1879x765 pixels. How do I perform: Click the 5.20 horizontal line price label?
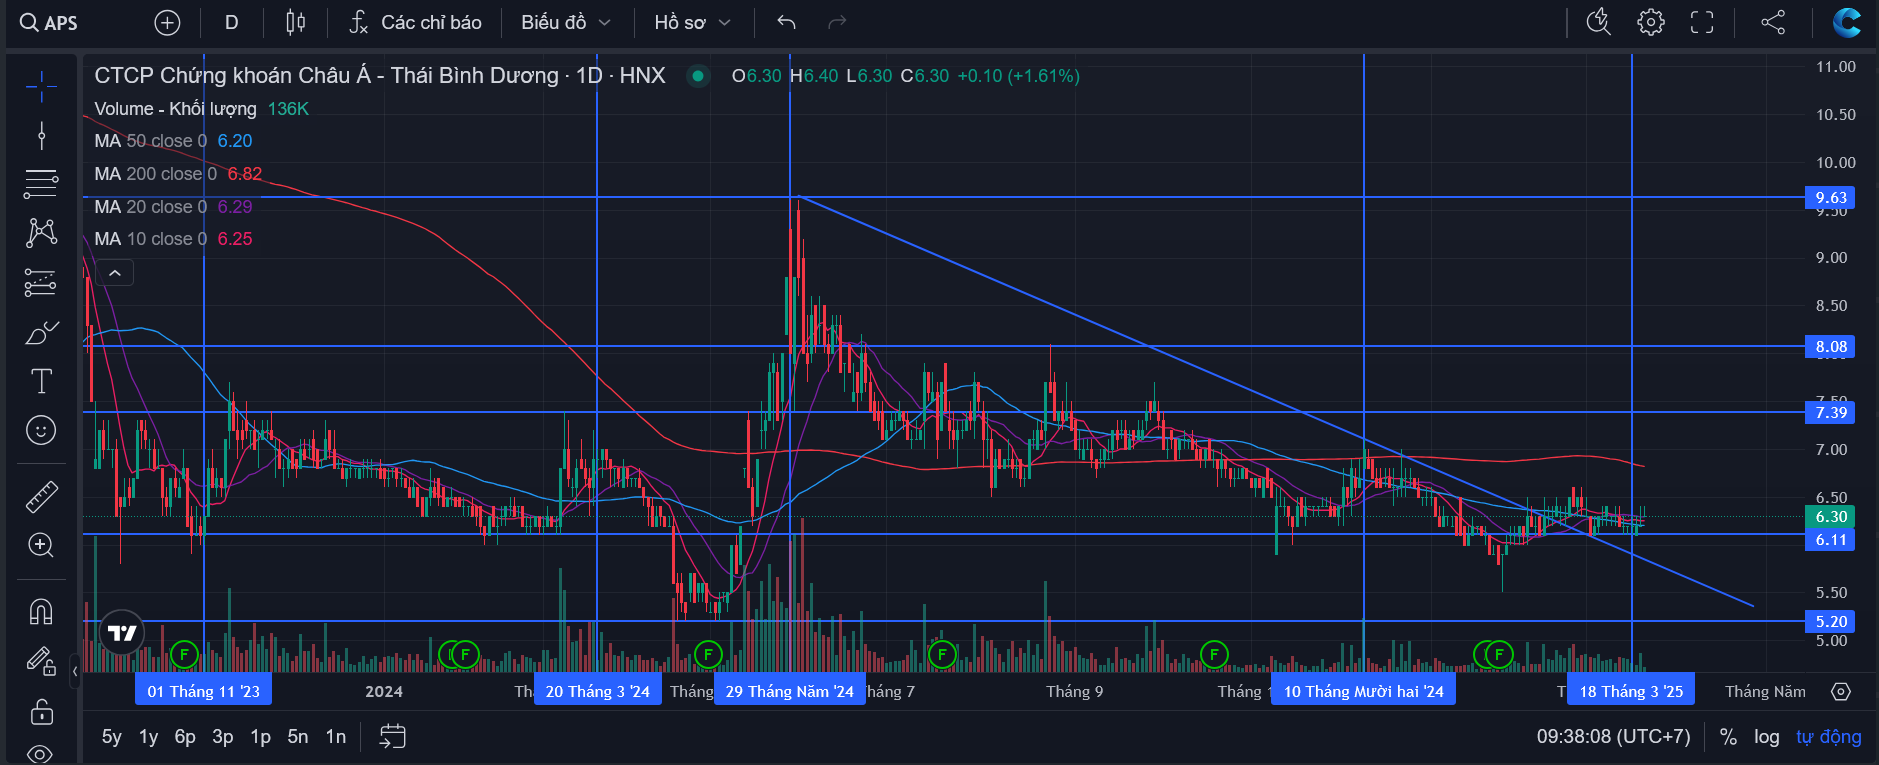[x=1830, y=622]
